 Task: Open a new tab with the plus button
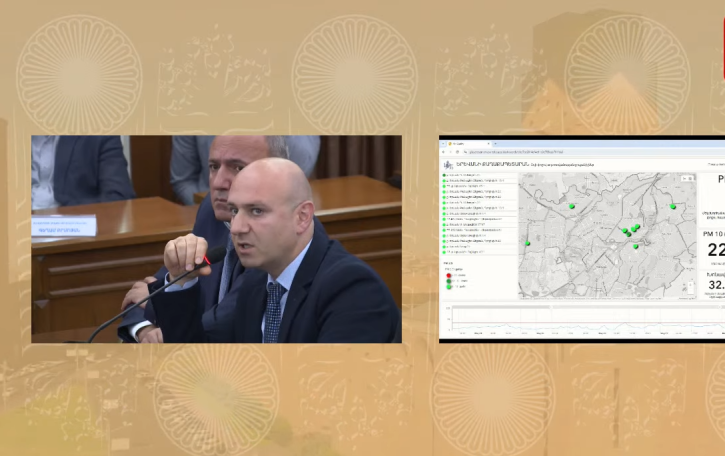[x=495, y=144]
